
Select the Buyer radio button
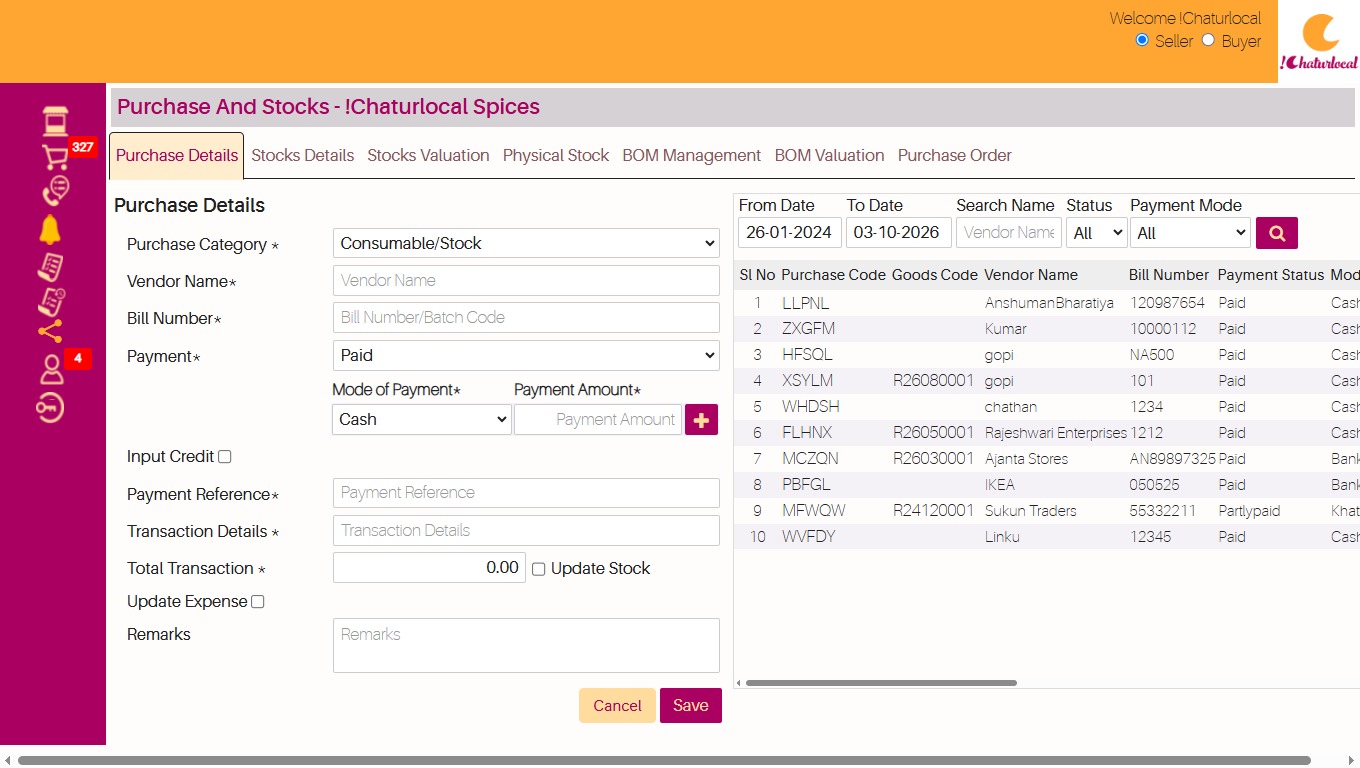[x=1208, y=40]
